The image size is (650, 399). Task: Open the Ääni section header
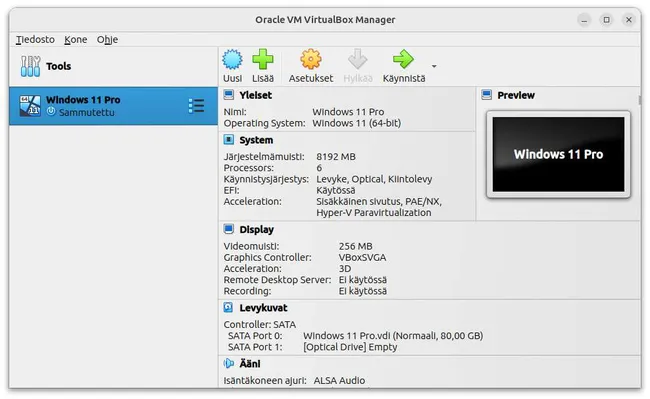250,364
